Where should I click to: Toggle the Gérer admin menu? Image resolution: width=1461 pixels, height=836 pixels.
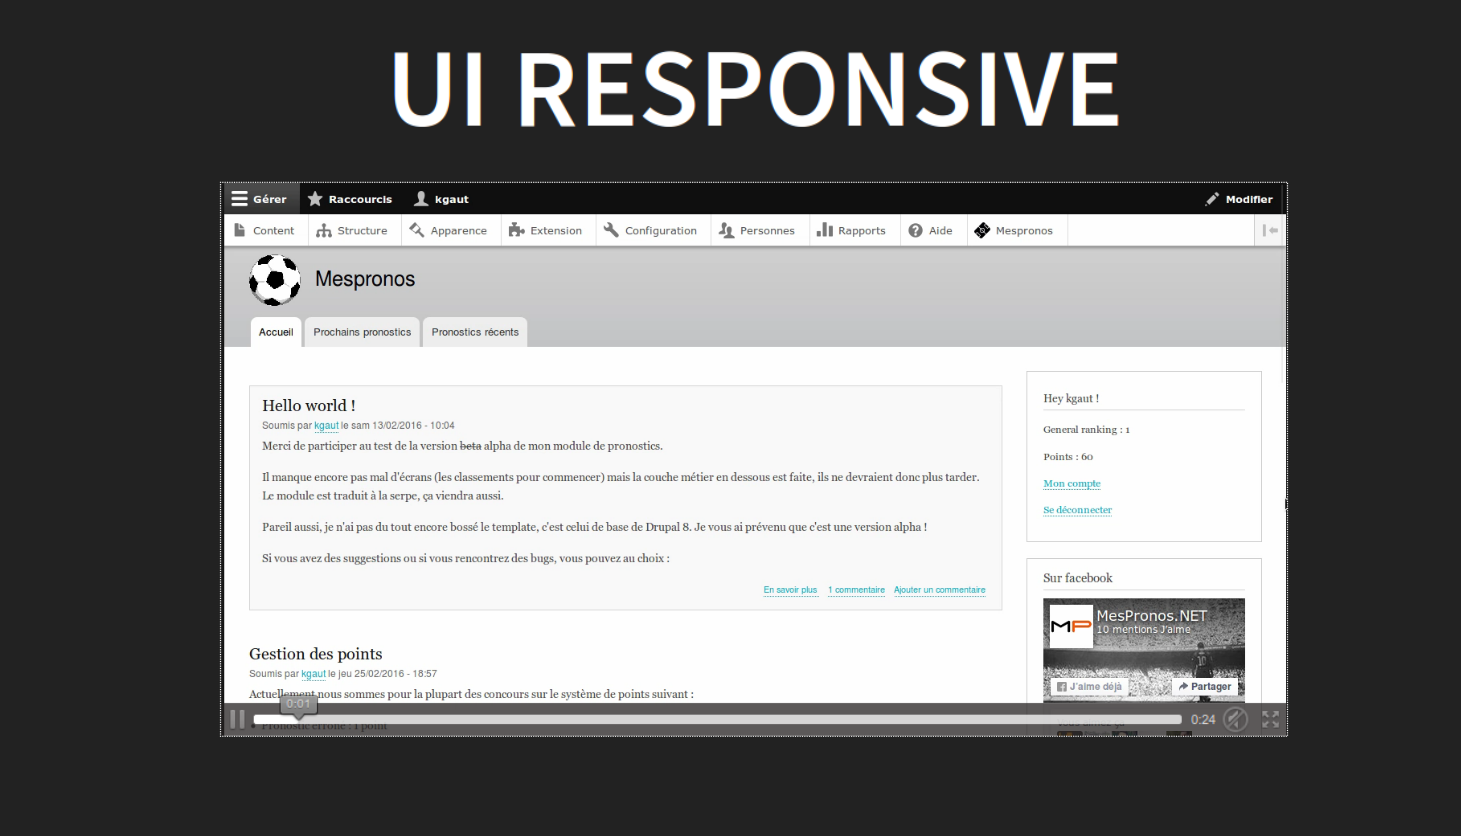tap(259, 199)
